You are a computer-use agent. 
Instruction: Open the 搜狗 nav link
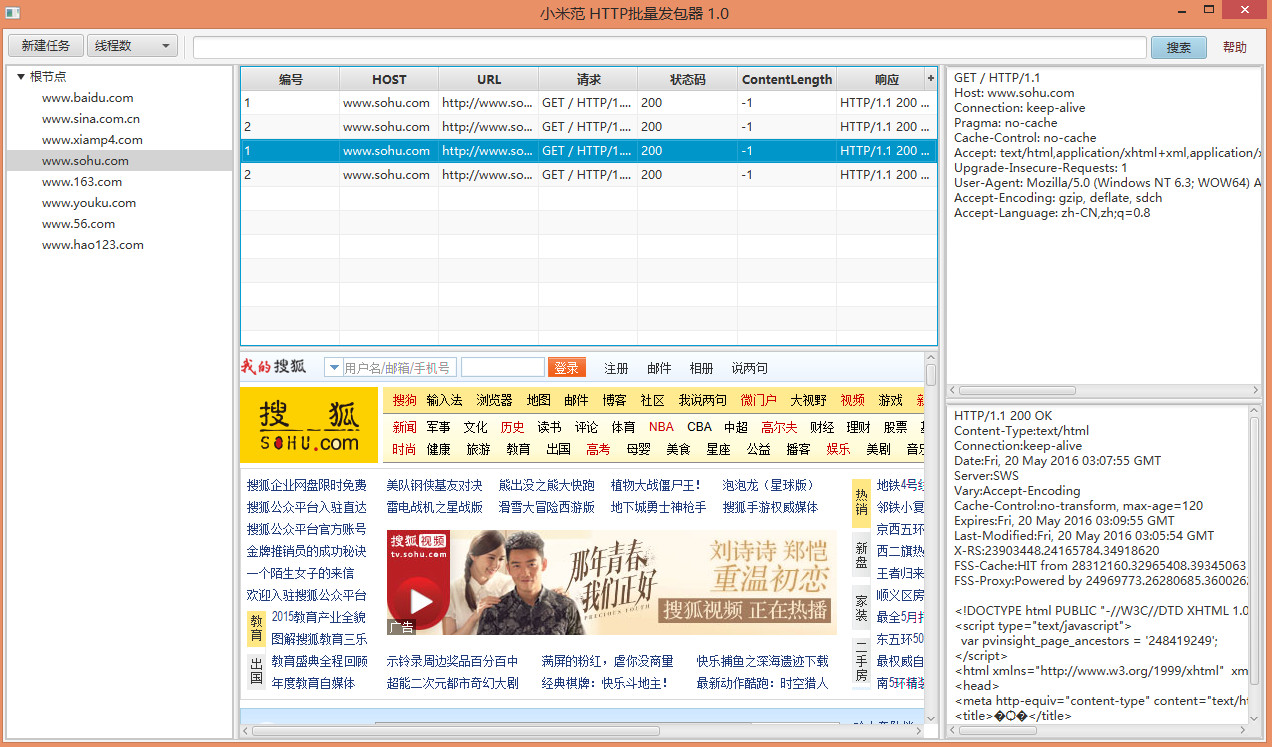pos(404,400)
